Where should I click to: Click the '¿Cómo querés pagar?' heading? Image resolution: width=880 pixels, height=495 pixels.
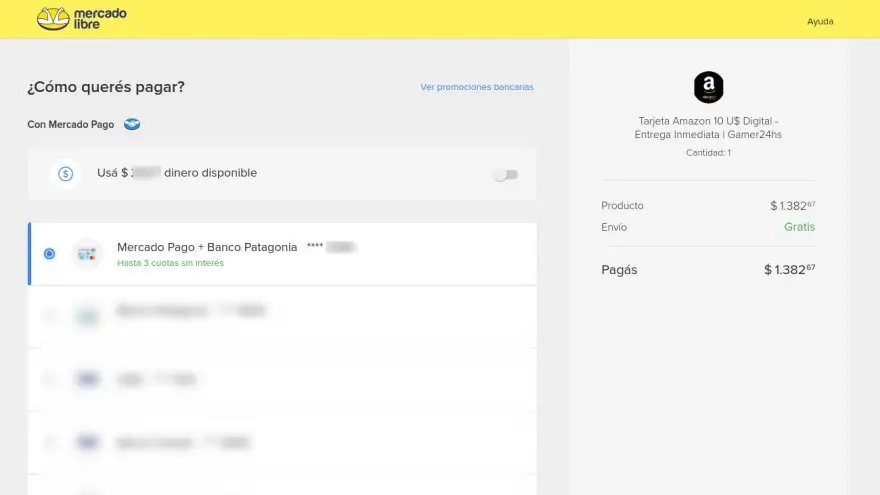pyautogui.click(x=106, y=87)
